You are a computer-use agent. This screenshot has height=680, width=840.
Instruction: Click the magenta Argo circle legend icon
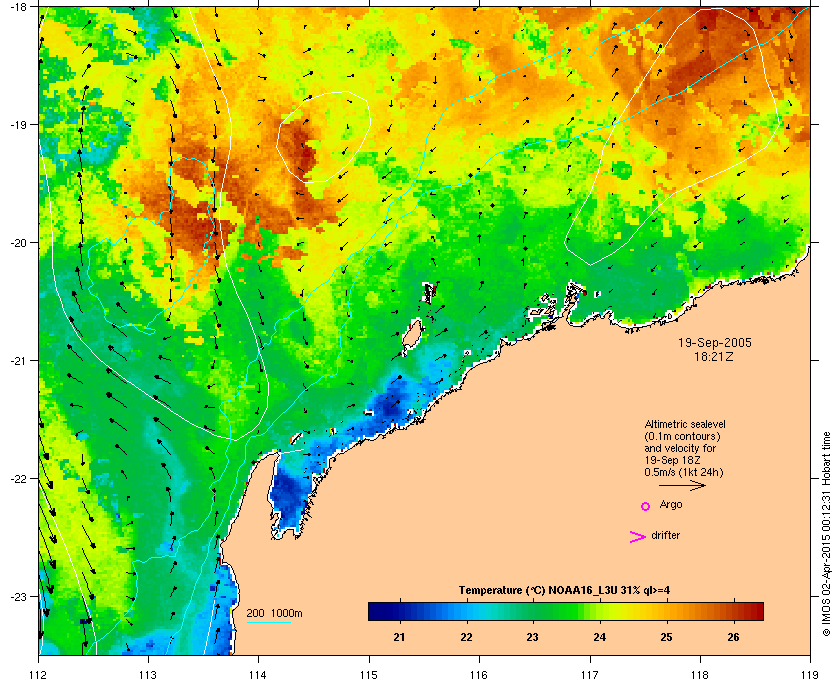(x=646, y=506)
